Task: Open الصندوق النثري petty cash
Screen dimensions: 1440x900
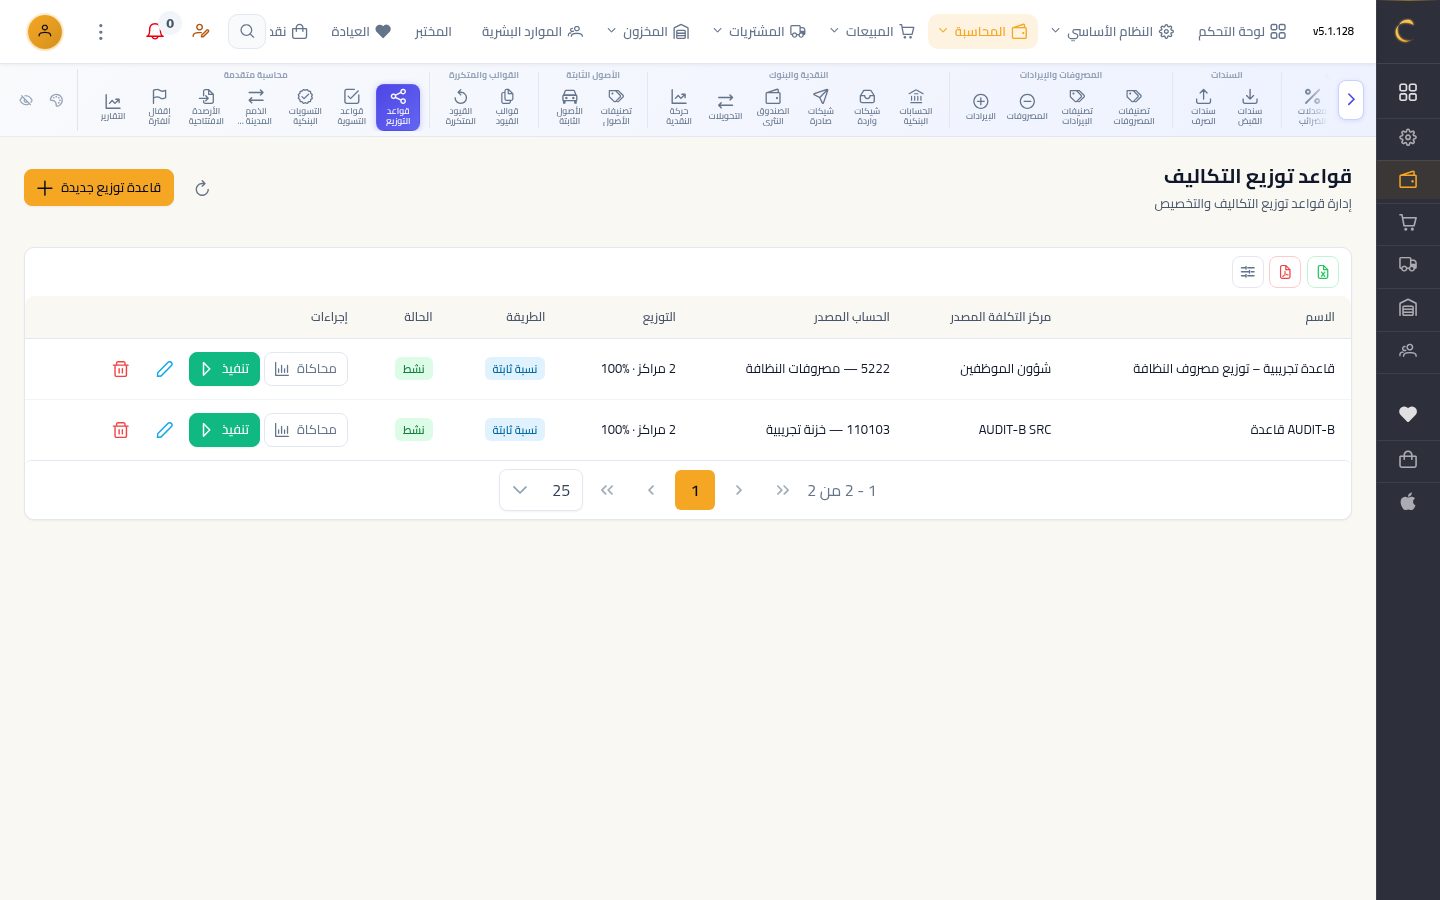Action: (773, 107)
